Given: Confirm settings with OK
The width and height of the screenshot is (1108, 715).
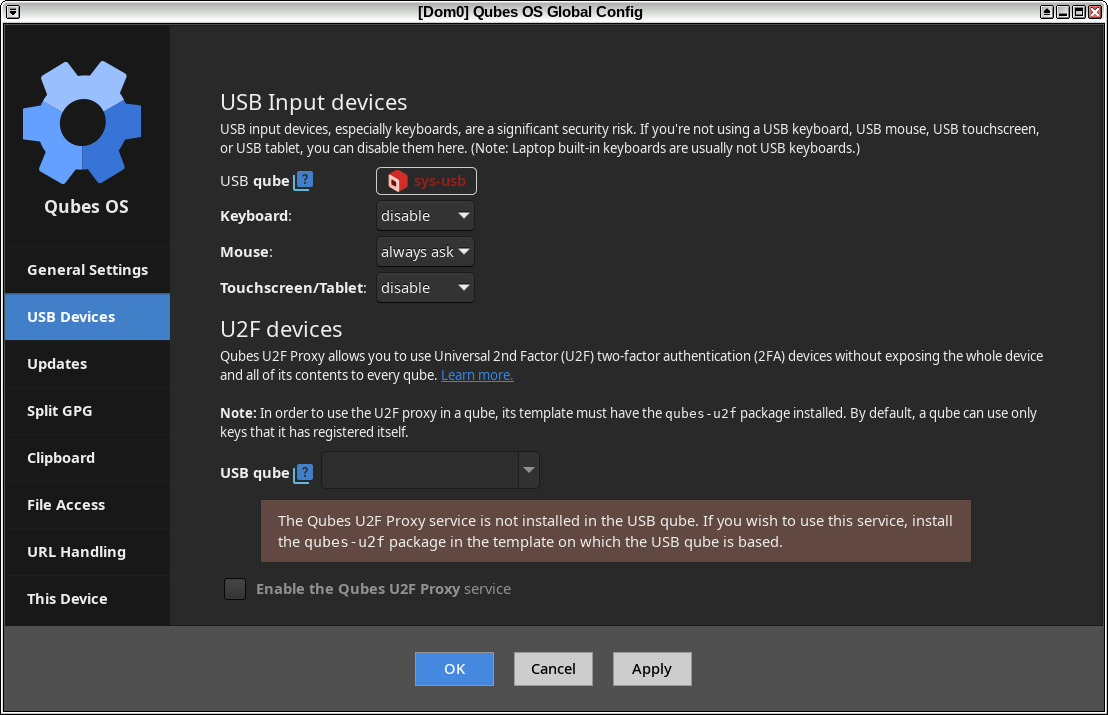Looking at the screenshot, I should pos(454,668).
